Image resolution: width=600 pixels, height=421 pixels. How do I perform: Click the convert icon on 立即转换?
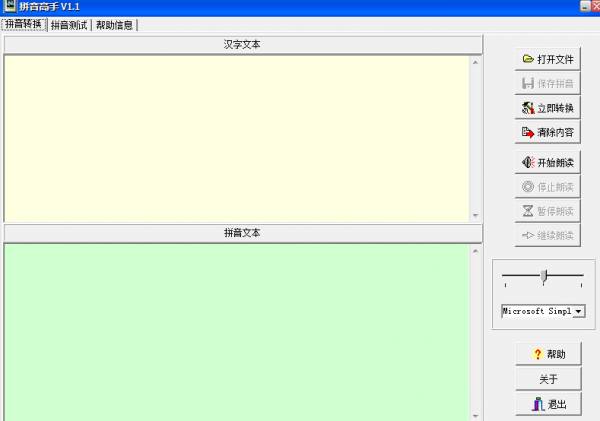coord(528,108)
